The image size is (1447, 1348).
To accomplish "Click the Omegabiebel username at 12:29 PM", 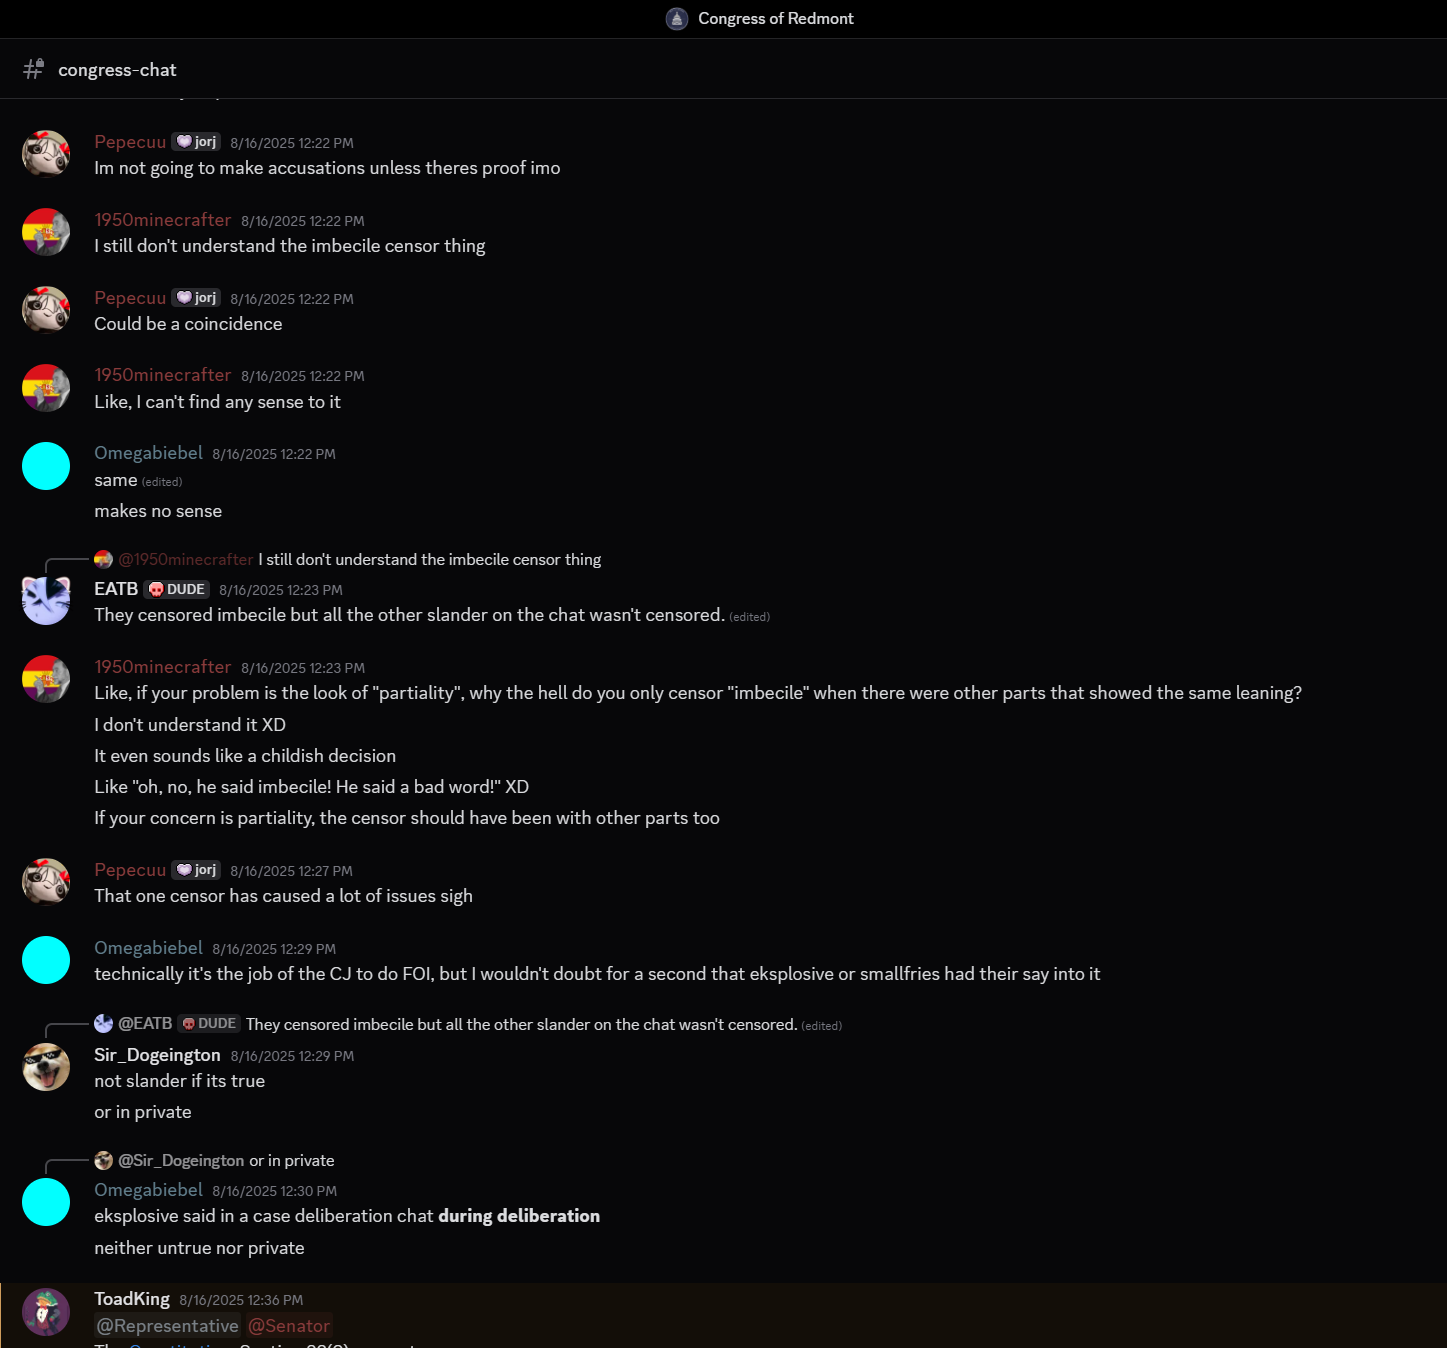I will 148,948.
